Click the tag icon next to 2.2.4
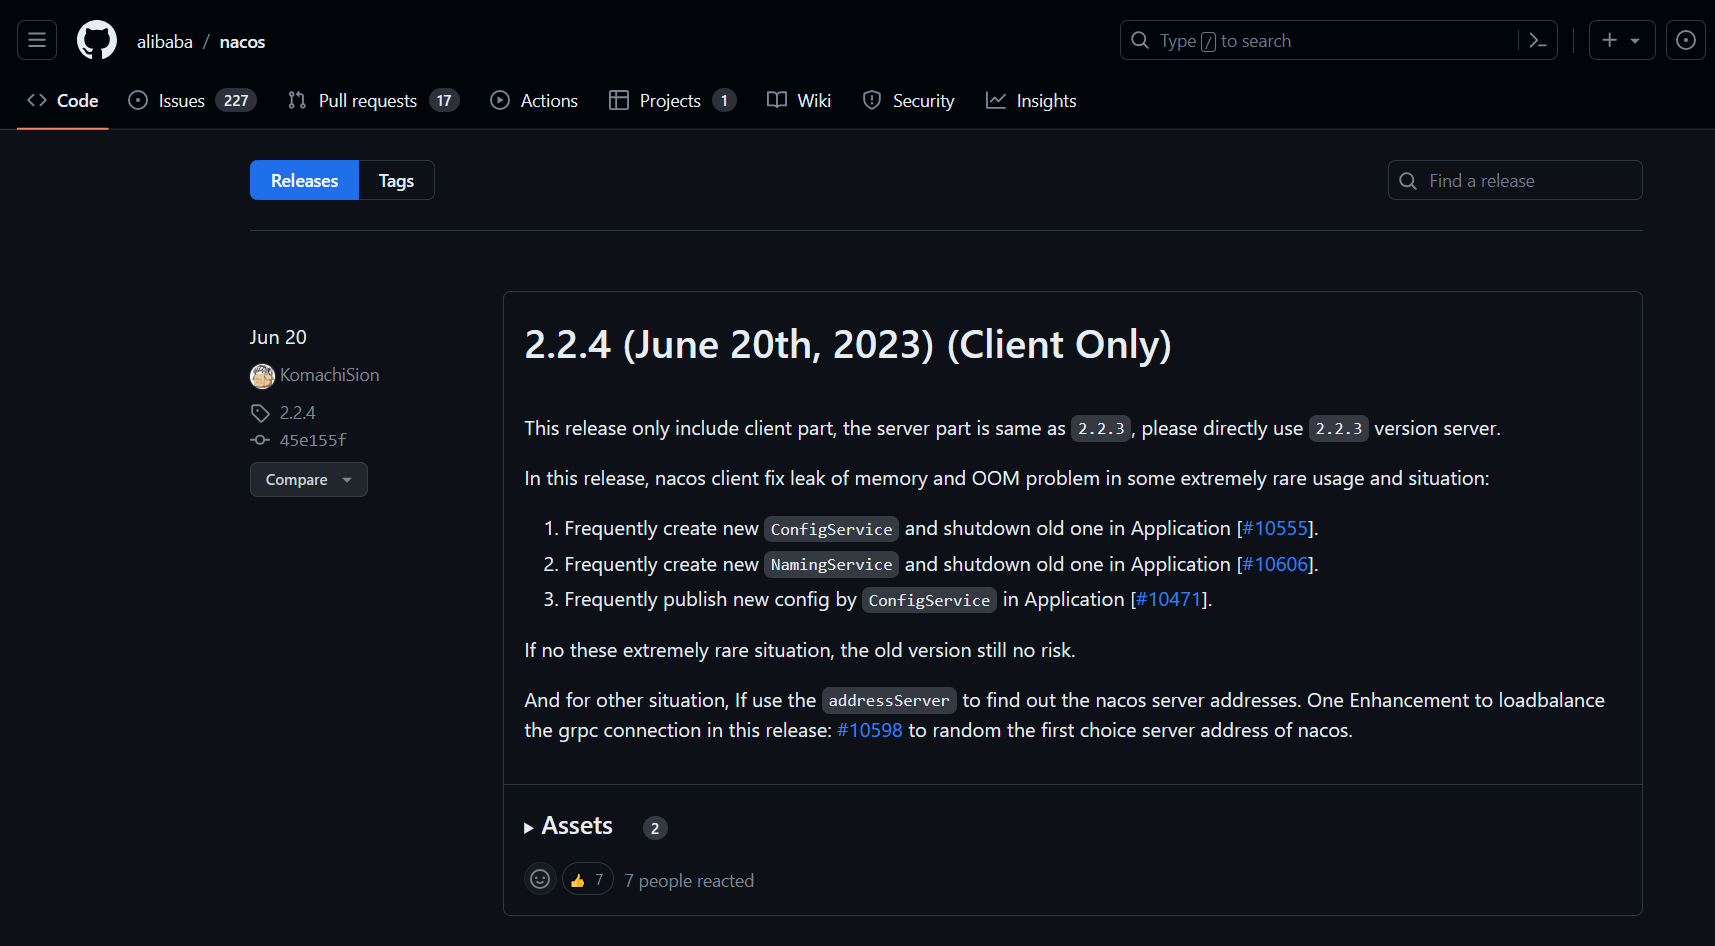 coord(260,413)
